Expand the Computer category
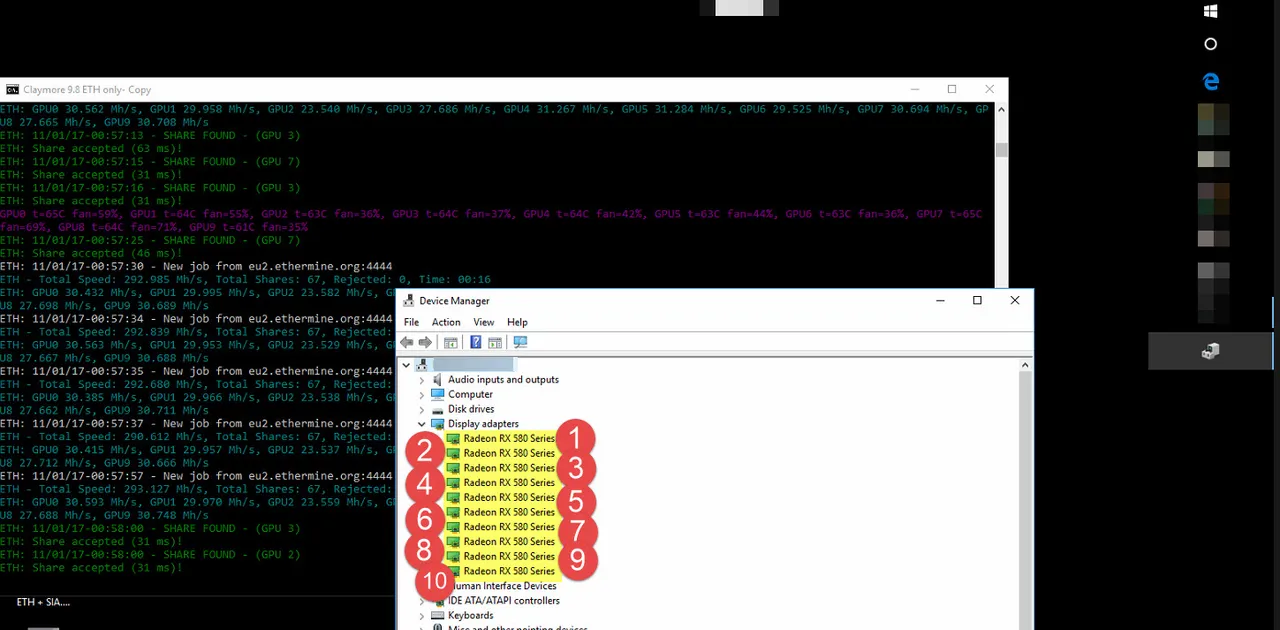This screenshot has width=1280, height=630. [x=421, y=394]
